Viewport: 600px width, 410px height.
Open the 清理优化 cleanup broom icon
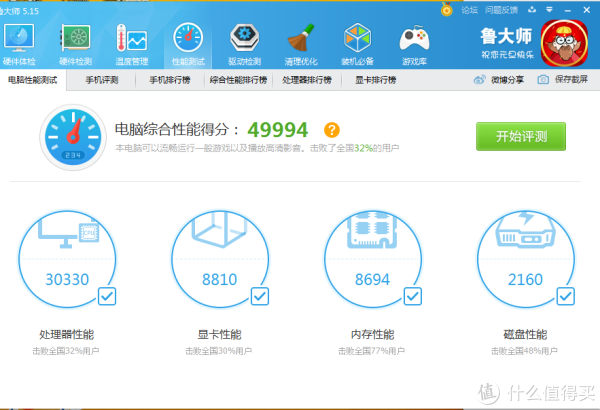click(x=301, y=38)
